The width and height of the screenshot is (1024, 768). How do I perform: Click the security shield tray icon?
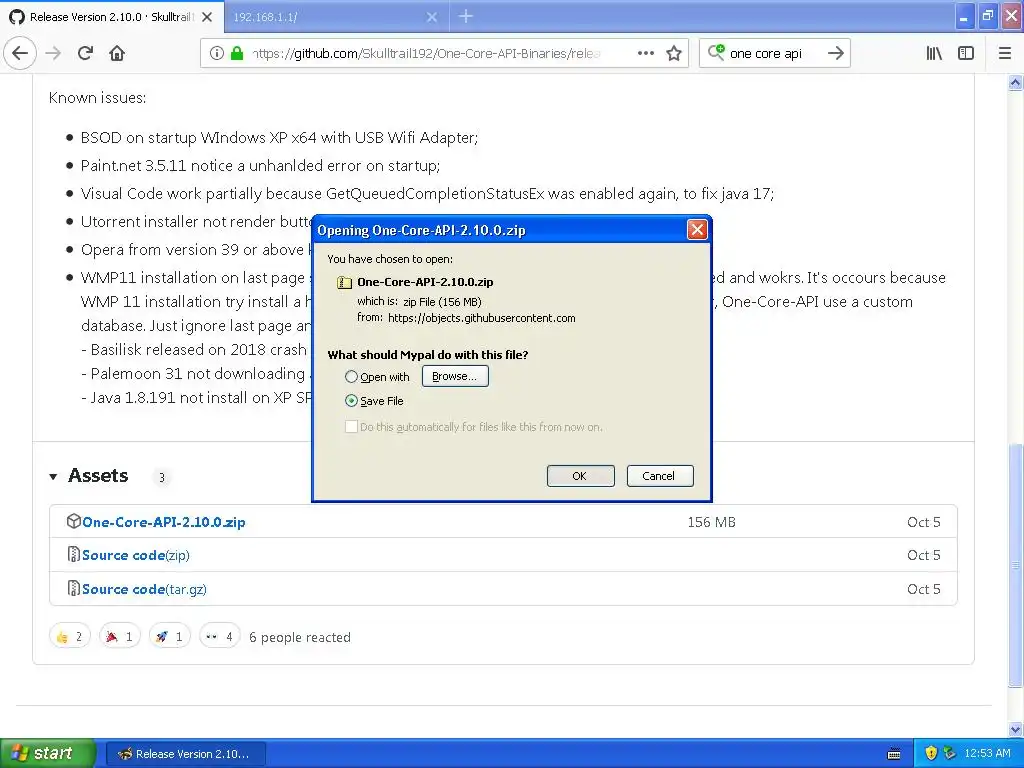pos(931,753)
